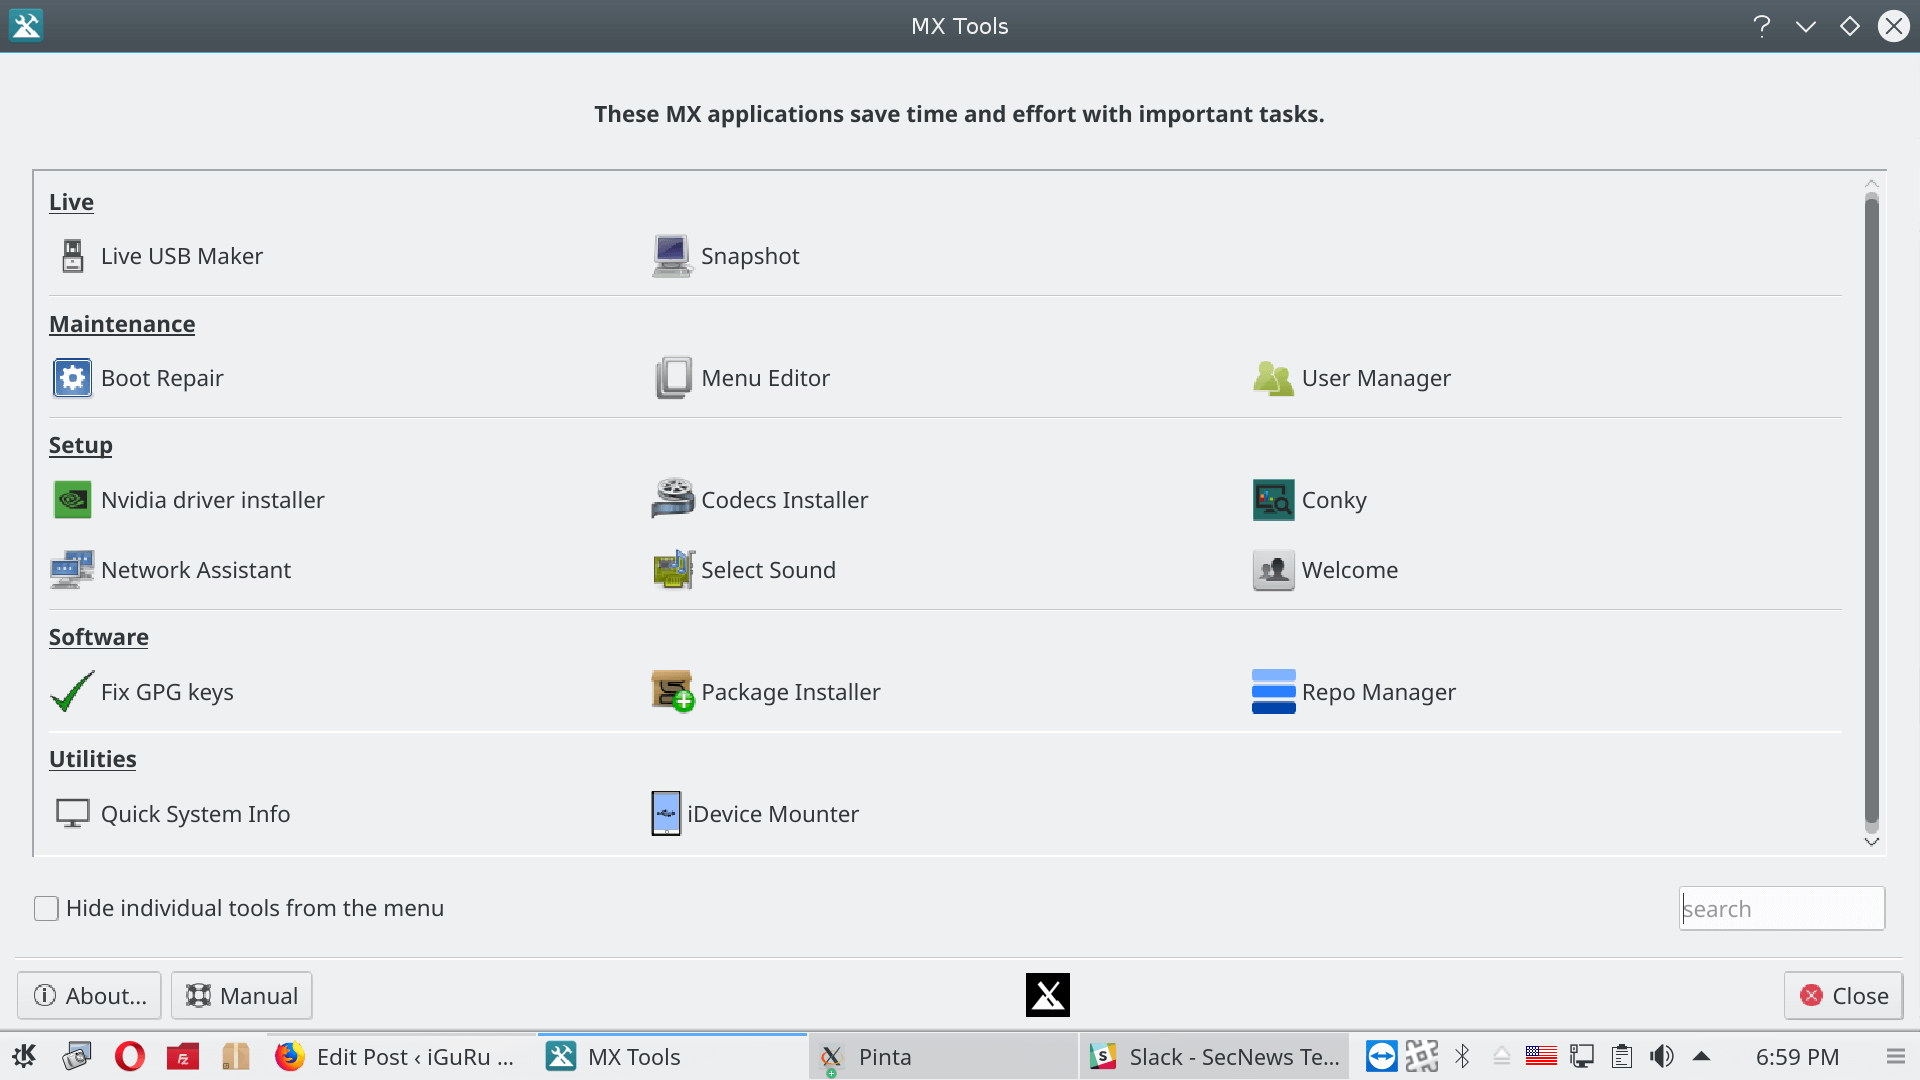Expand hidden system tray icons arrow
Image resolution: width=1920 pixels, height=1080 pixels.
(1702, 1056)
